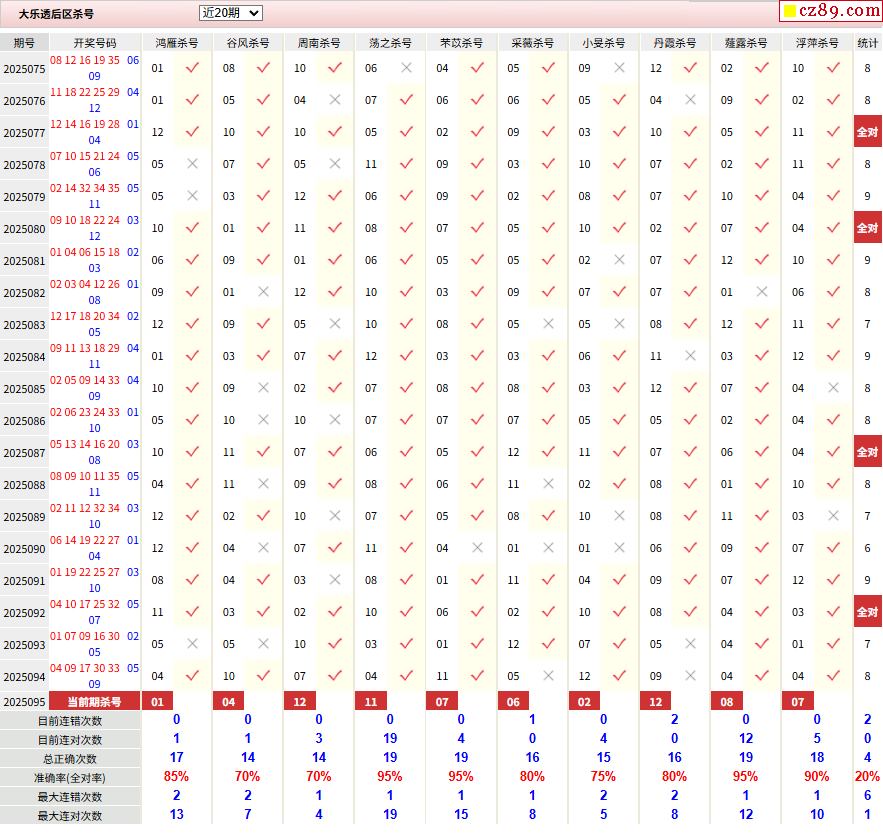Click the check mark in row 2025075 鸿雁杀号
Image resolution: width=883 pixels, height=834 pixels.
point(193,68)
